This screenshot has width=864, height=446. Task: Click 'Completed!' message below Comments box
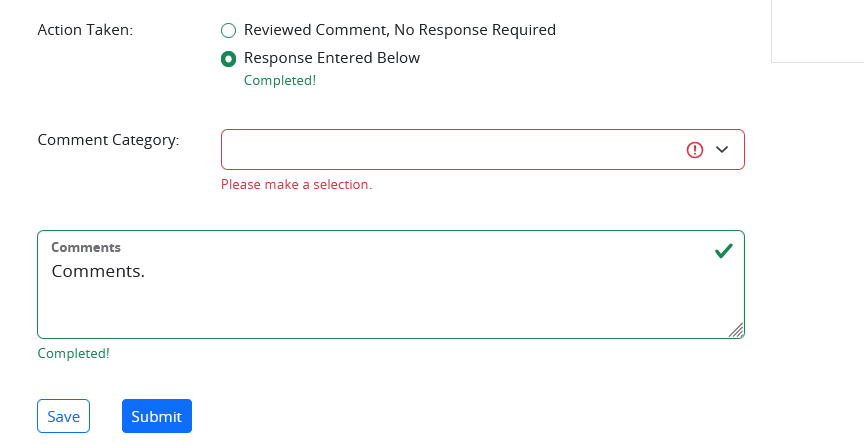pyautogui.click(x=73, y=353)
